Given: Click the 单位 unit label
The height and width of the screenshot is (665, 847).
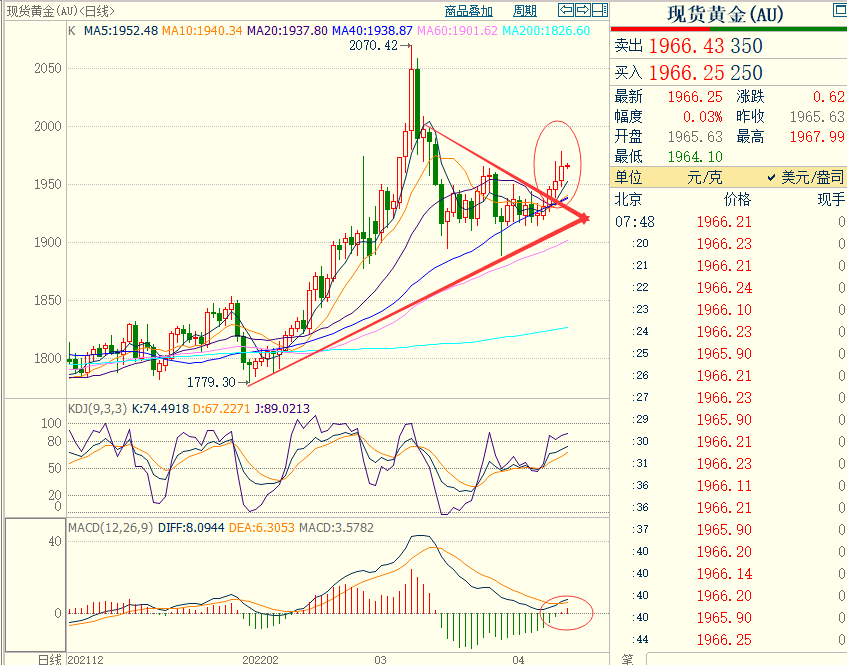Looking at the screenshot, I should tap(628, 177).
